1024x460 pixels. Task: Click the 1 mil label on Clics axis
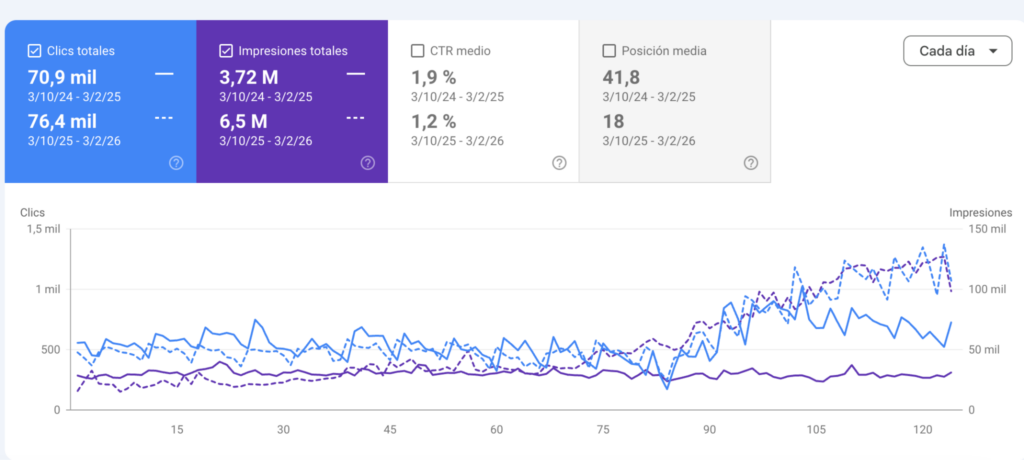click(x=47, y=289)
